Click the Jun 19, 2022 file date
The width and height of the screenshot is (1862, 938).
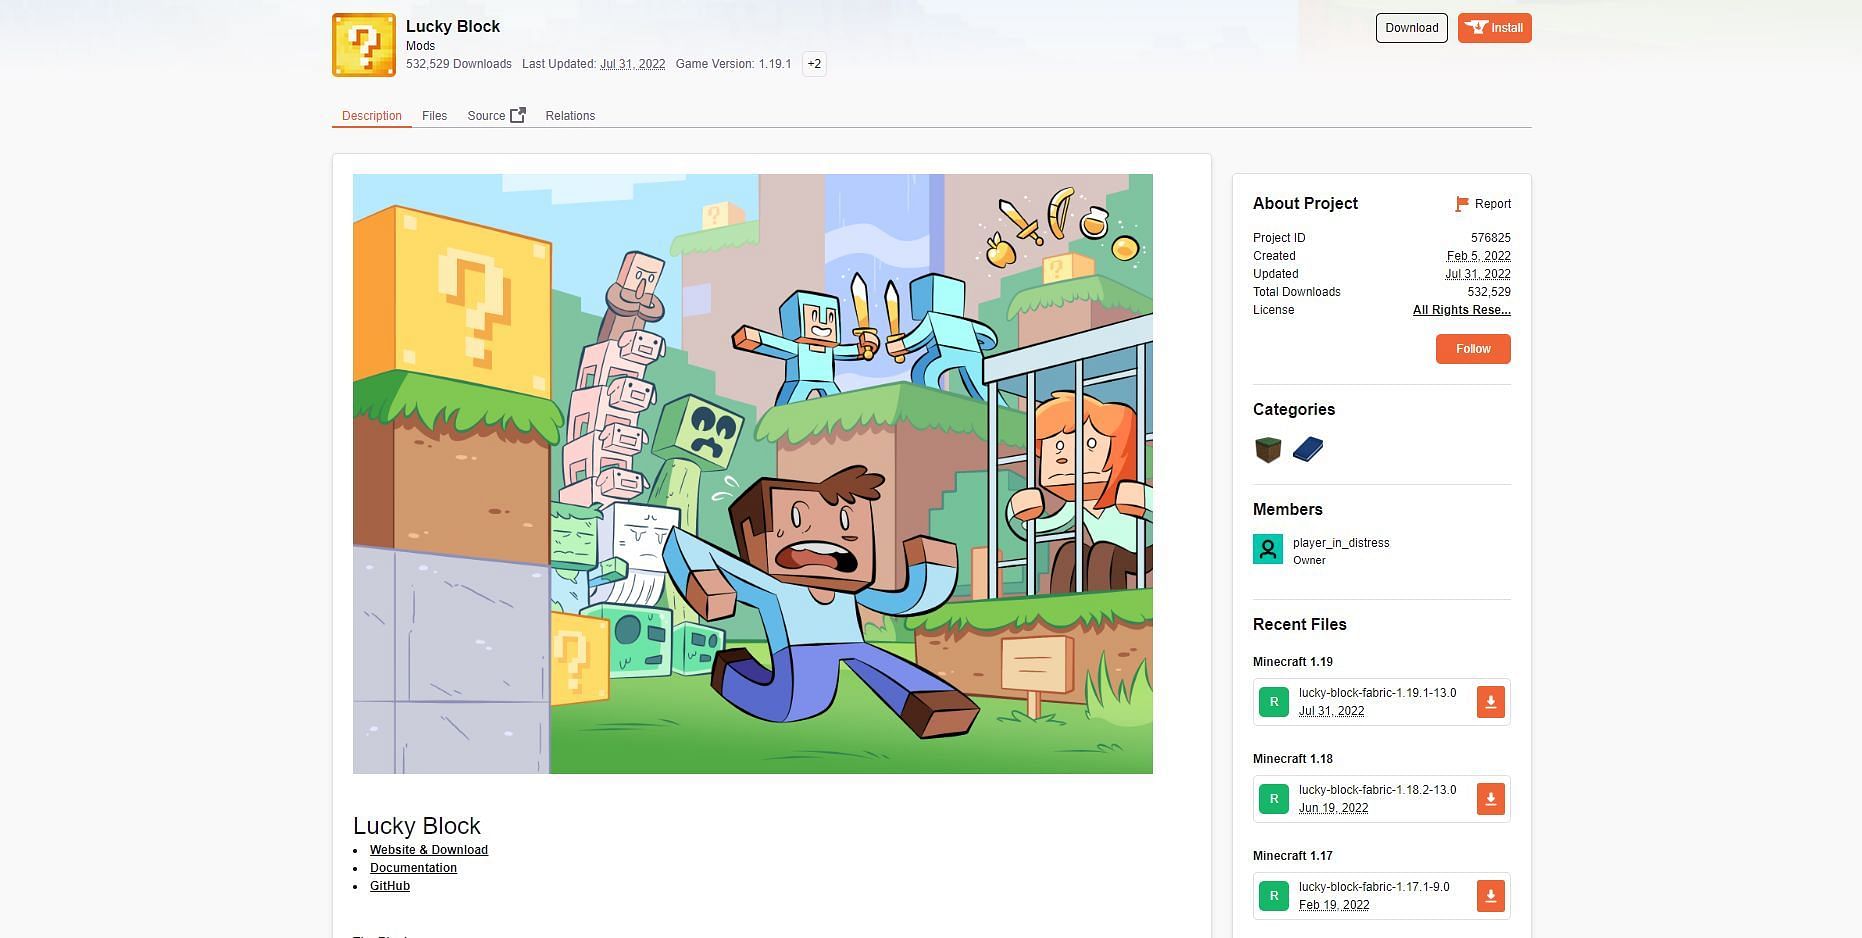point(1333,808)
